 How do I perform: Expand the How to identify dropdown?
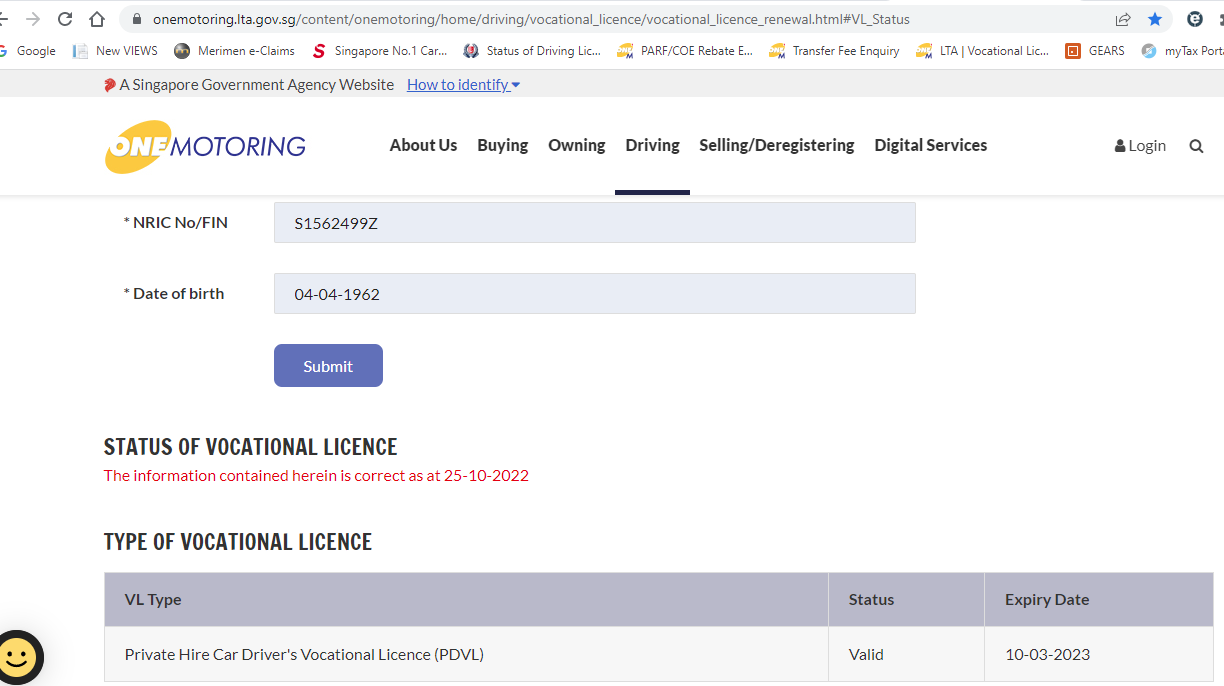pos(463,85)
